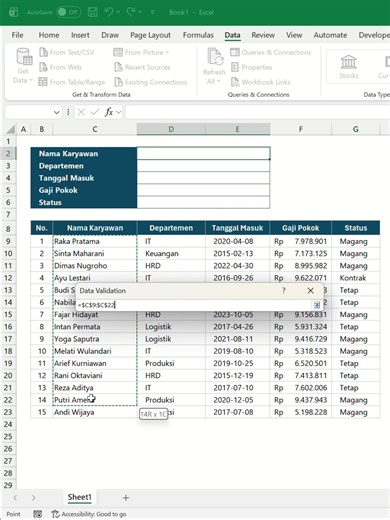Select the Nama Karyawan input cell D2
Image resolution: width=390 pixels, height=520 pixels.
pos(203,153)
